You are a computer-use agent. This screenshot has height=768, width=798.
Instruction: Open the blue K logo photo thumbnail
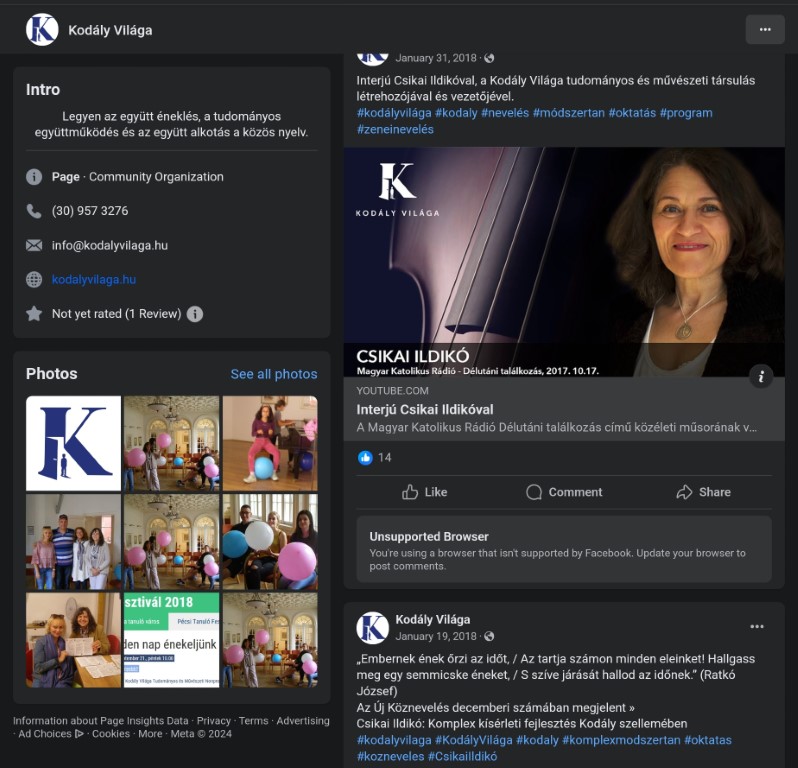73,443
